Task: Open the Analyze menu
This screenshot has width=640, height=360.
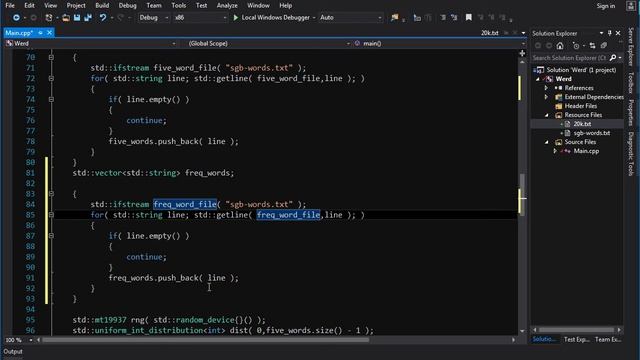Action: coord(227,6)
